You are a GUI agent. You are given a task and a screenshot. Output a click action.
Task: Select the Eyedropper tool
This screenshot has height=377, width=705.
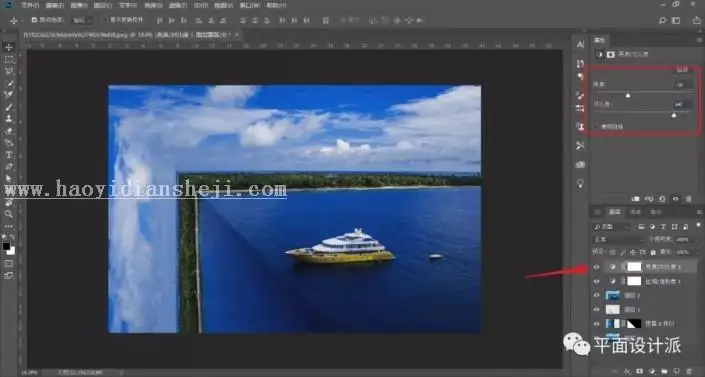click(x=9, y=94)
